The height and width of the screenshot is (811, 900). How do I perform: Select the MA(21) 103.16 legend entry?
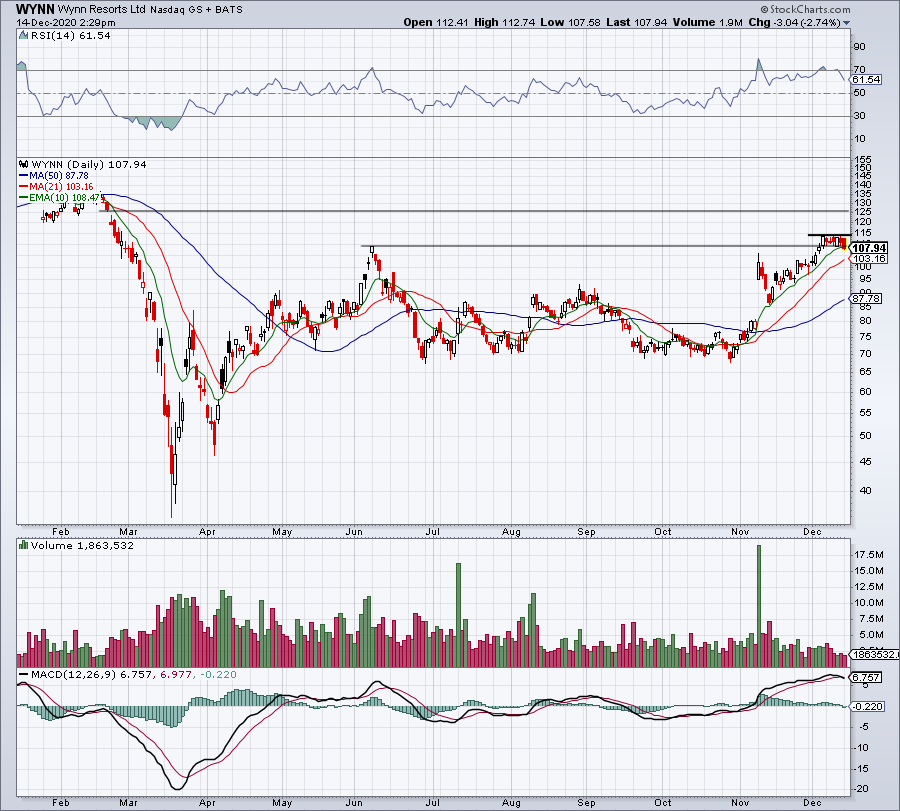(56, 187)
